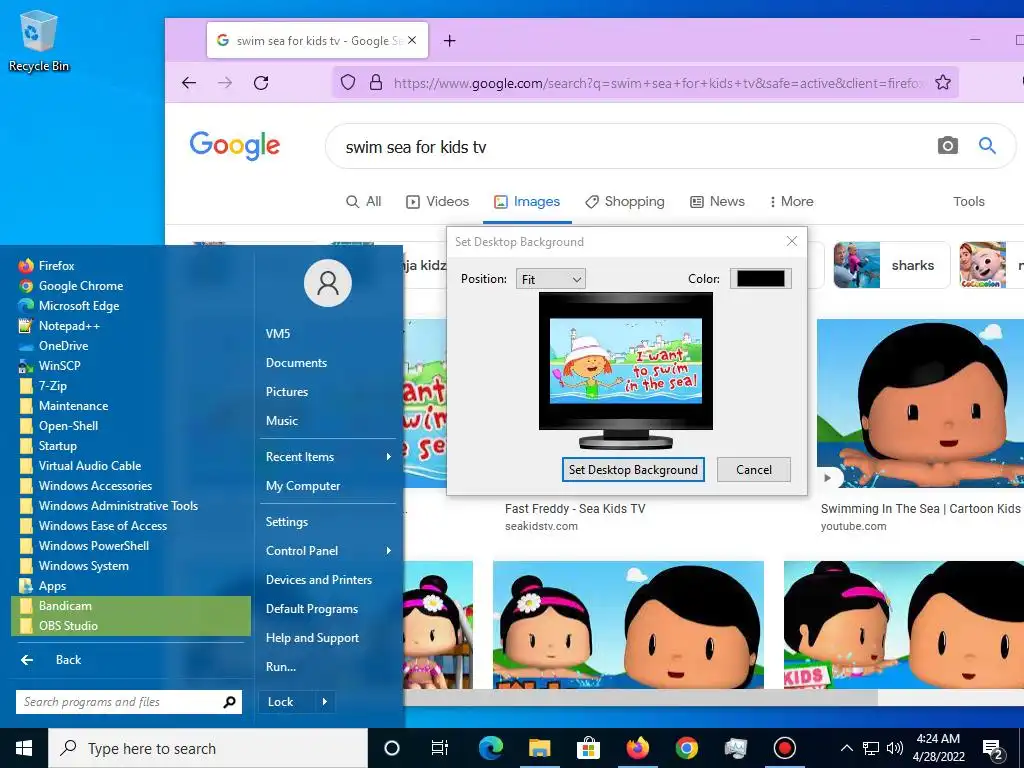Open Cortana circle on the taskbar

click(x=391, y=748)
